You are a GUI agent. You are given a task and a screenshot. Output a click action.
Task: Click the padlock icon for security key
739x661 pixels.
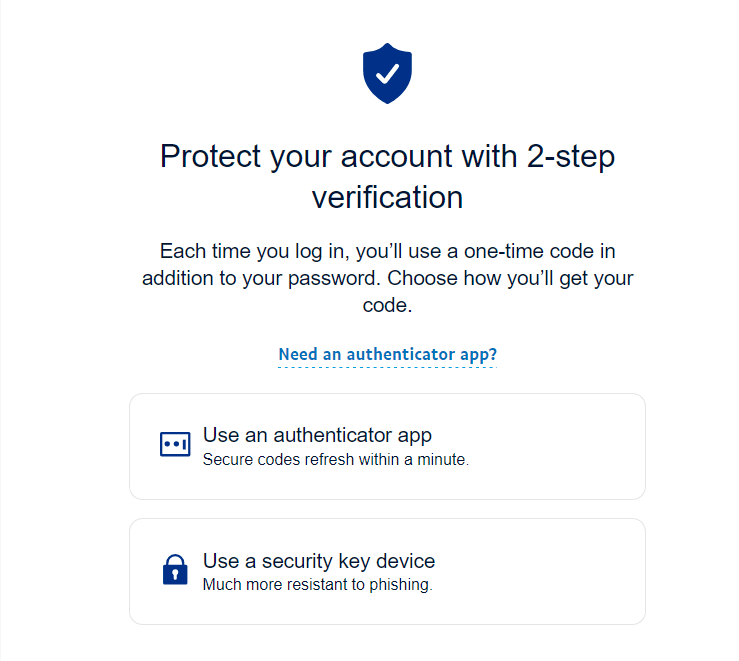tap(175, 570)
